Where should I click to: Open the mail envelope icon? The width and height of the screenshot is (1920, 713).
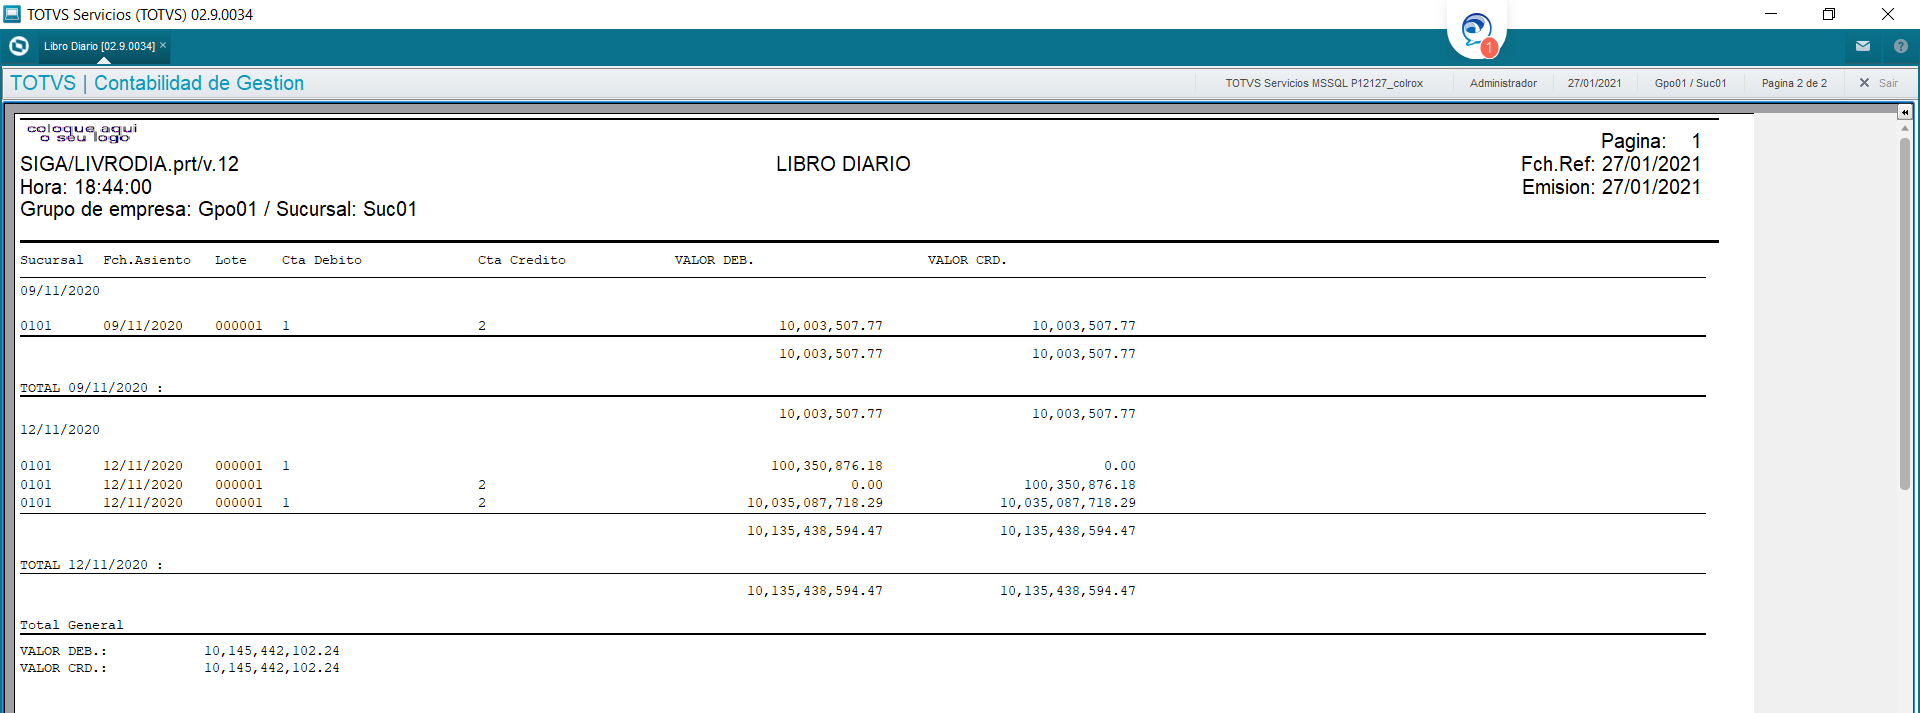[1863, 46]
